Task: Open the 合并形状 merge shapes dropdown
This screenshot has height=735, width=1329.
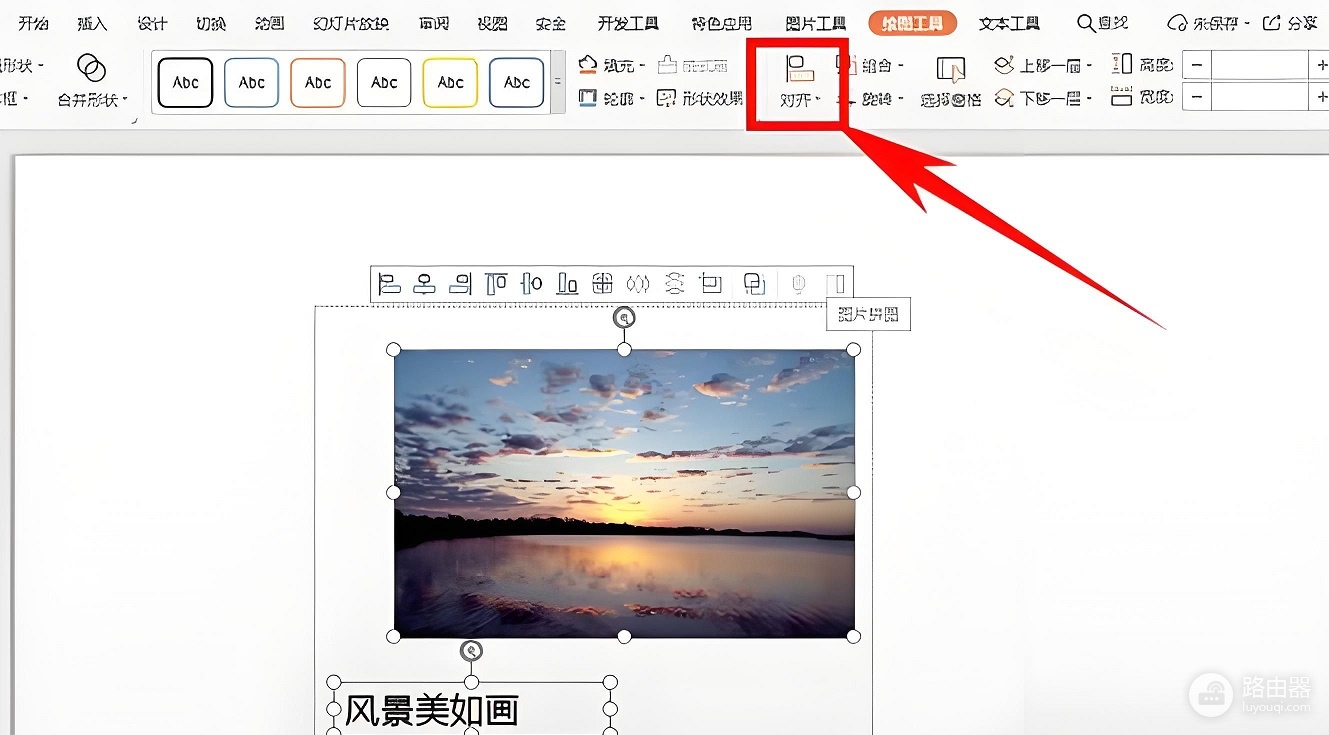Action: 92,82
